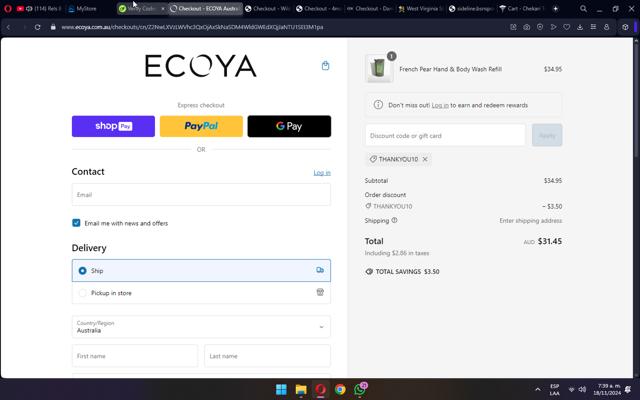The height and width of the screenshot is (400, 640).
Task: Click the browser address bar URL
Action: click(192, 27)
